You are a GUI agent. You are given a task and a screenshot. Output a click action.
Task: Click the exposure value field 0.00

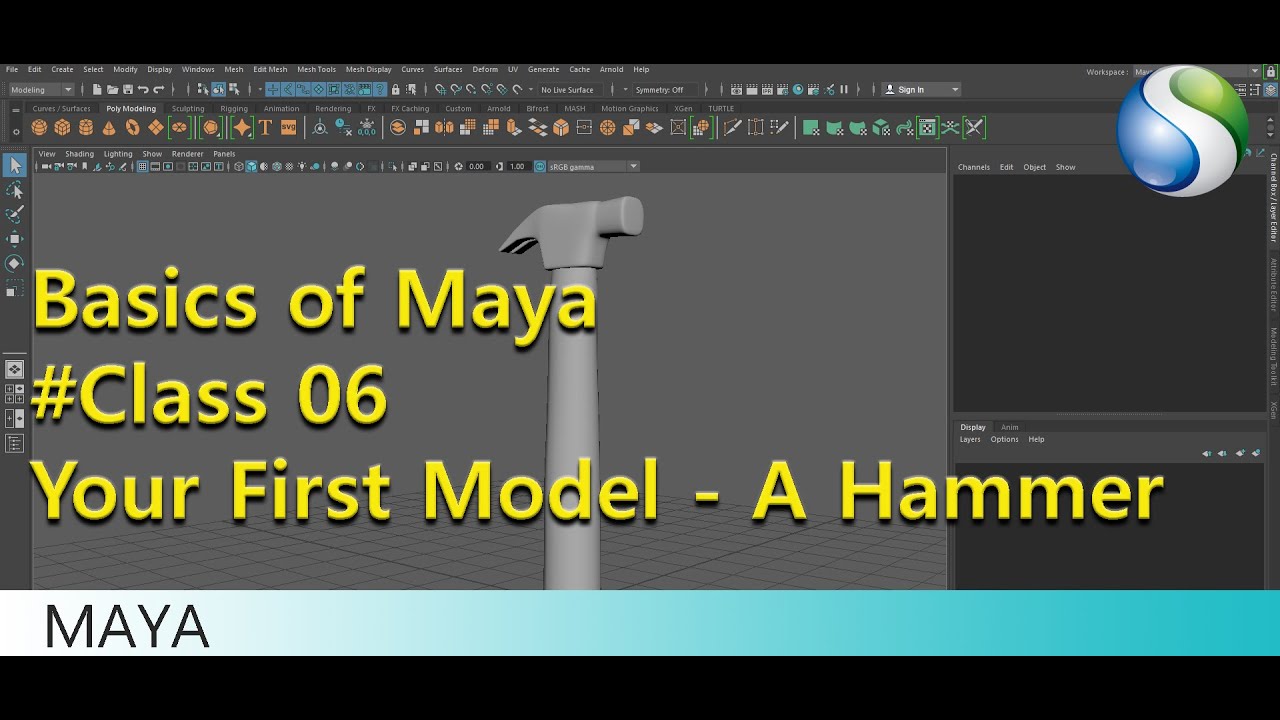tap(477, 166)
